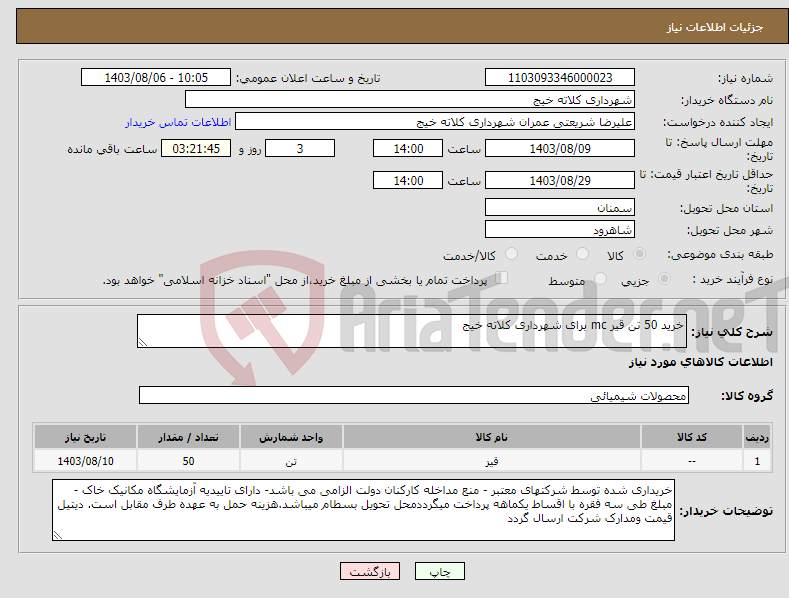Click the resize handle of buyer notes
This screenshot has height=598, width=789.
[58, 535]
